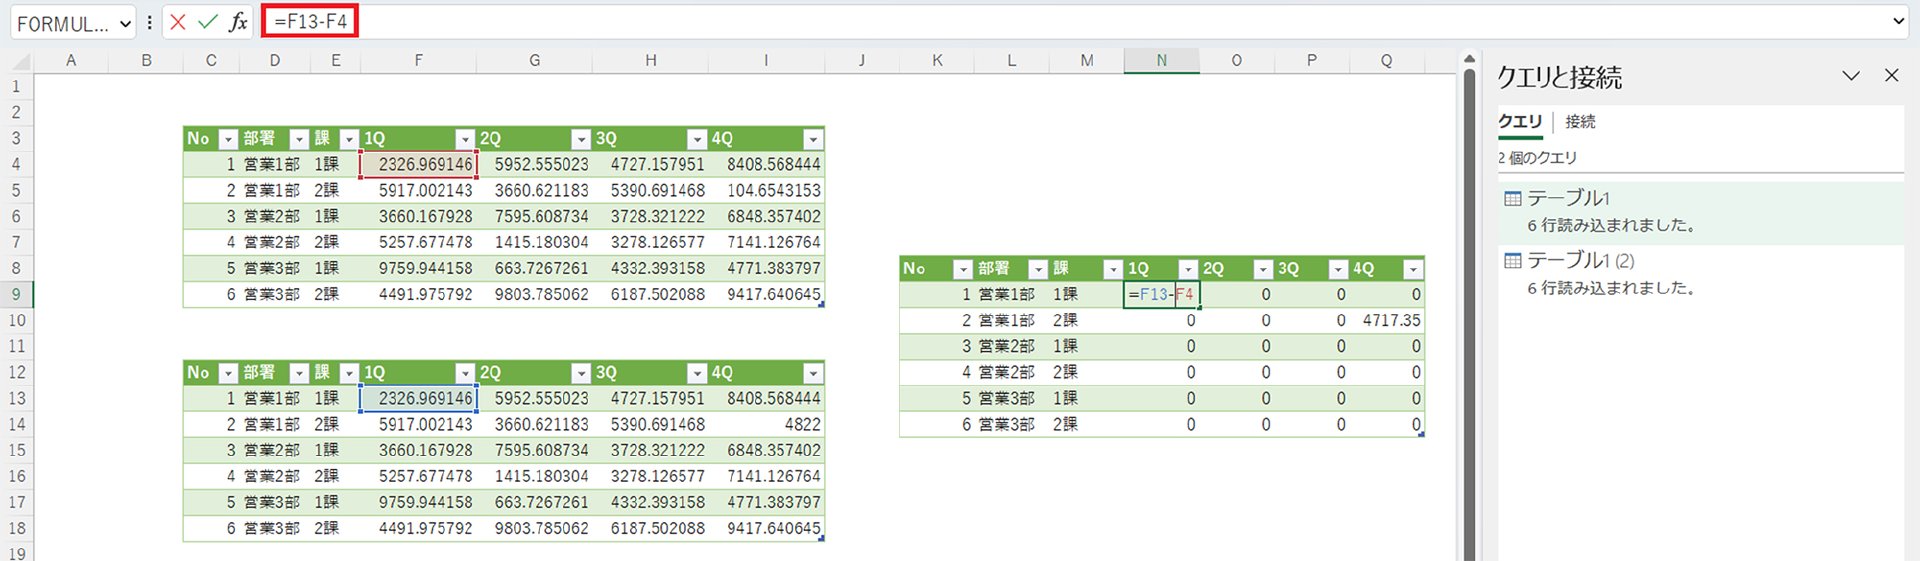The height and width of the screenshot is (561, 1920).
Task: Open the 部署 filter dropdown in right table
Action: pyautogui.click(x=1038, y=269)
